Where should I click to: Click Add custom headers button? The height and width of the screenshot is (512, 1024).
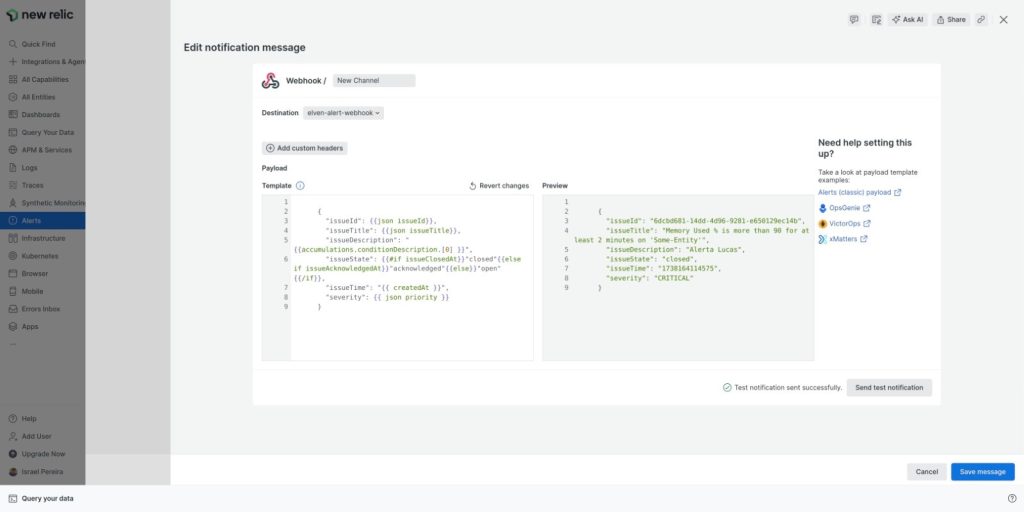pos(305,148)
